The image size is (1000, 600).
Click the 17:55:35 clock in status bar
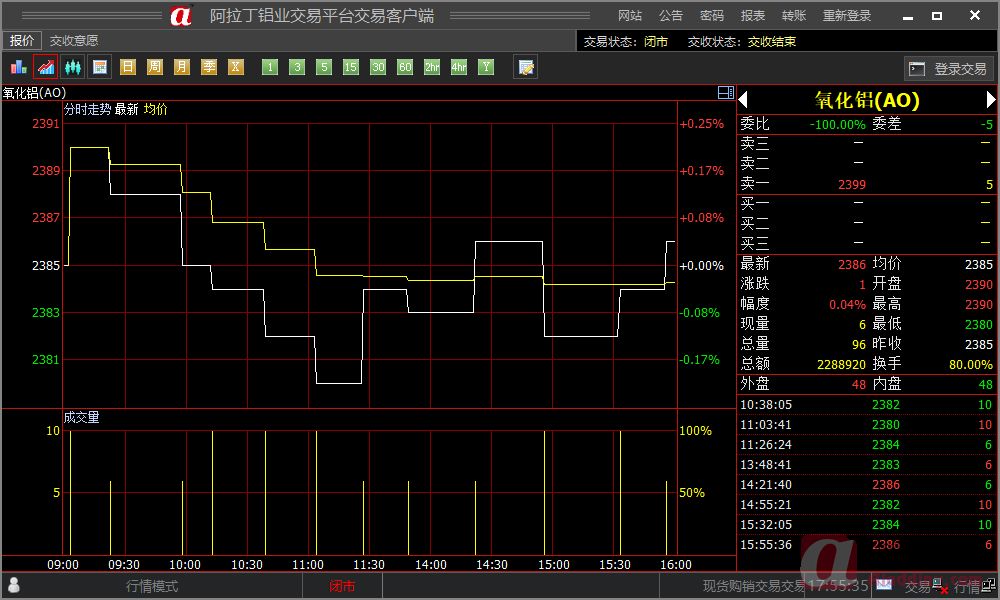tap(838, 585)
